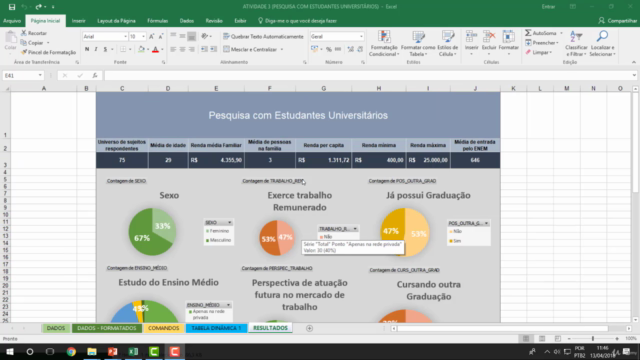
Task: Open the POS_OUTRA_G chart filter dropdown
Action: pyautogui.click(x=486, y=223)
